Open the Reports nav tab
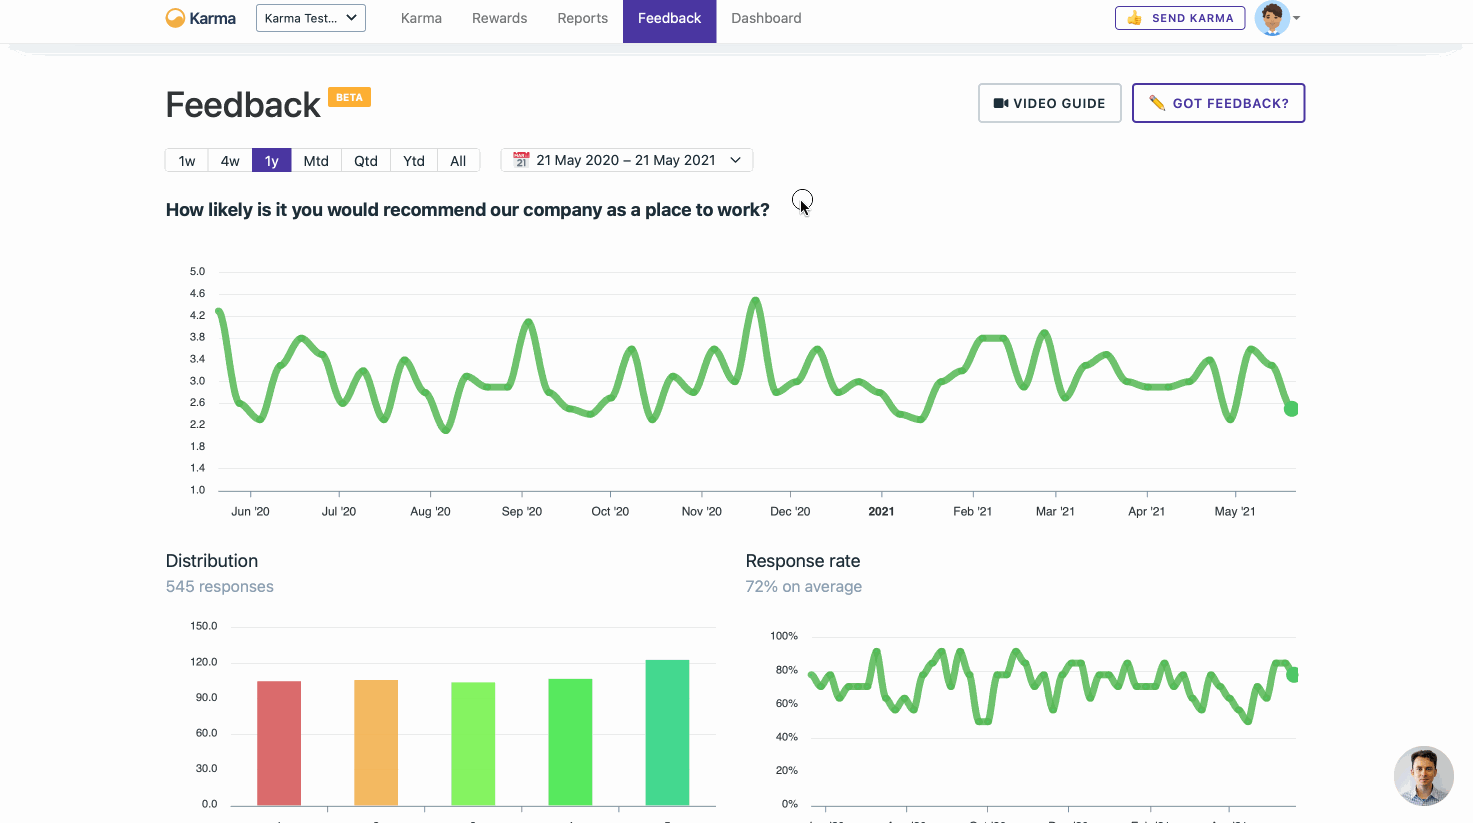 point(583,18)
